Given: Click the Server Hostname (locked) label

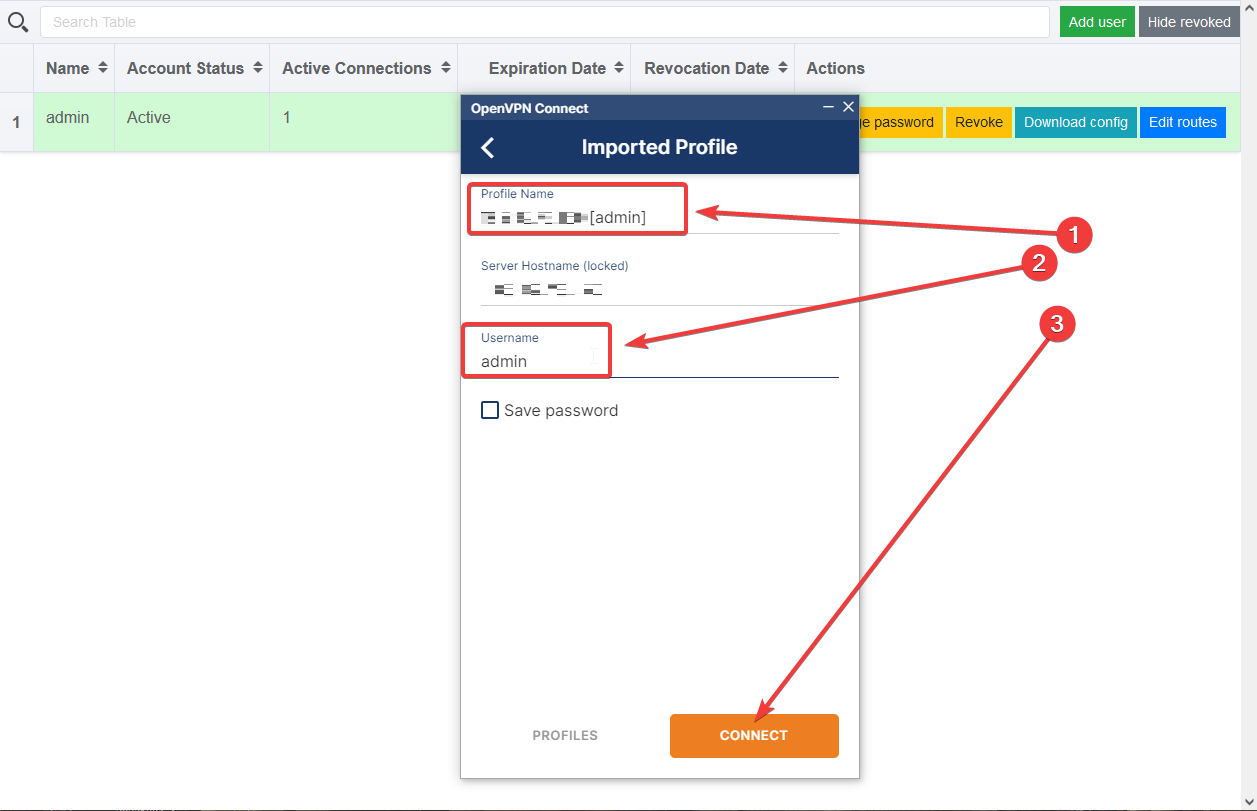Looking at the screenshot, I should [x=555, y=266].
